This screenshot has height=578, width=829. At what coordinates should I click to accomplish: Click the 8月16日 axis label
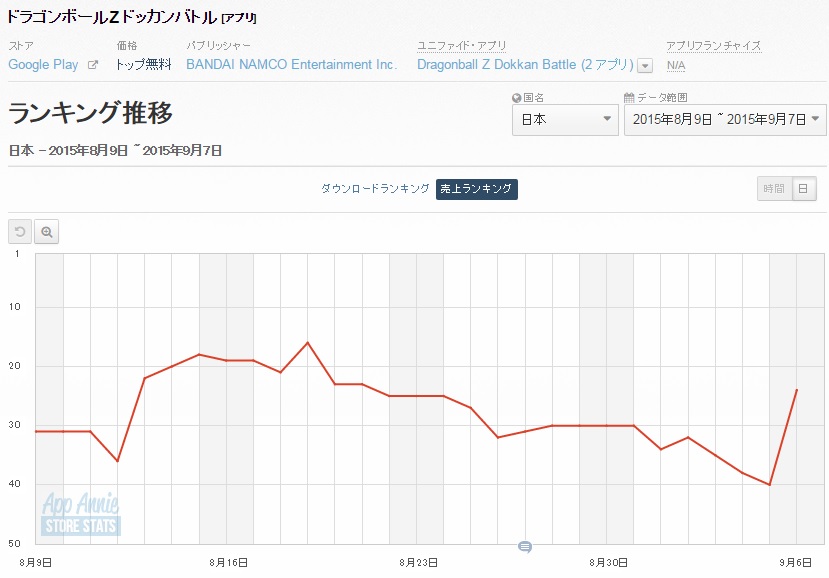[x=228, y=563]
